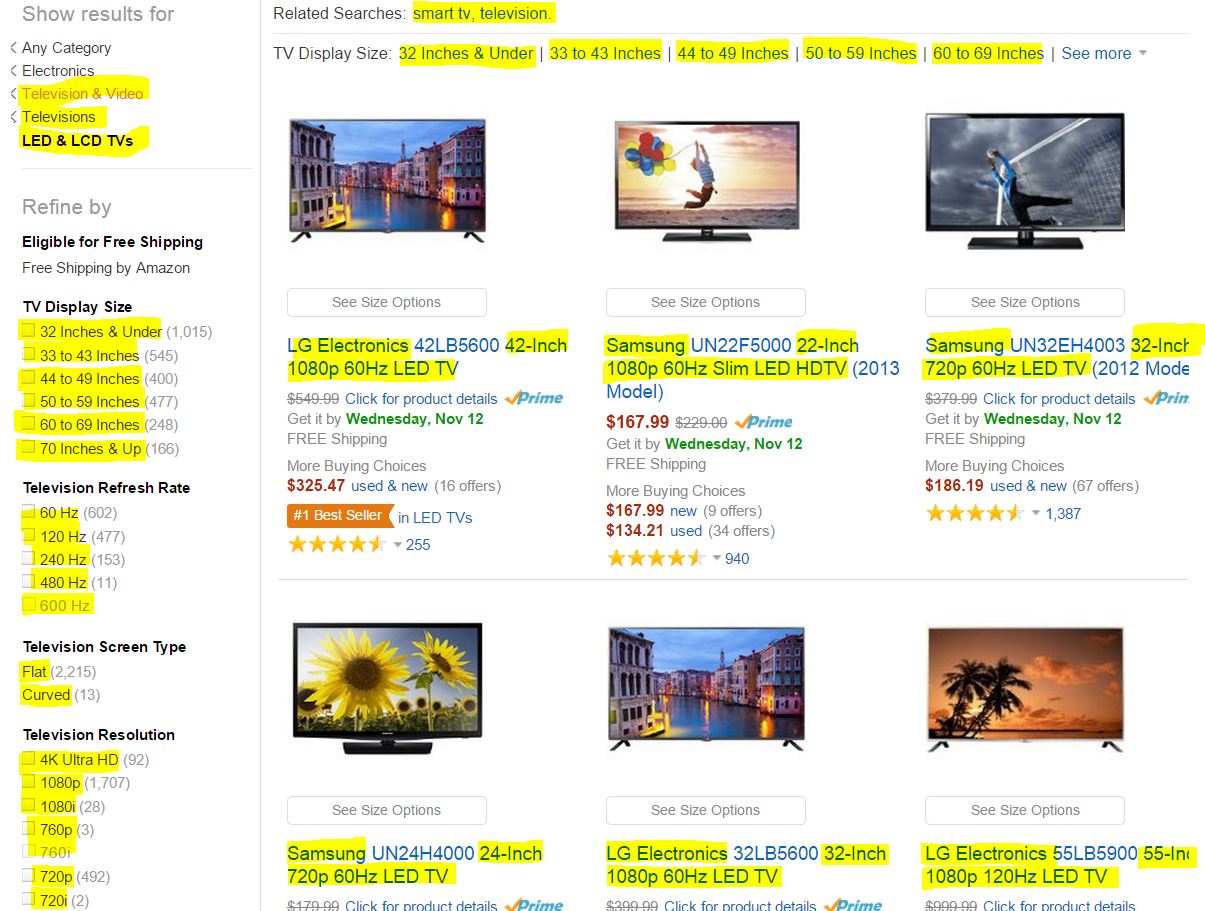This screenshot has width=1205, height=911.
Task: Select the 240 Hz refresh rate checkbox
Action: [29, 559]
